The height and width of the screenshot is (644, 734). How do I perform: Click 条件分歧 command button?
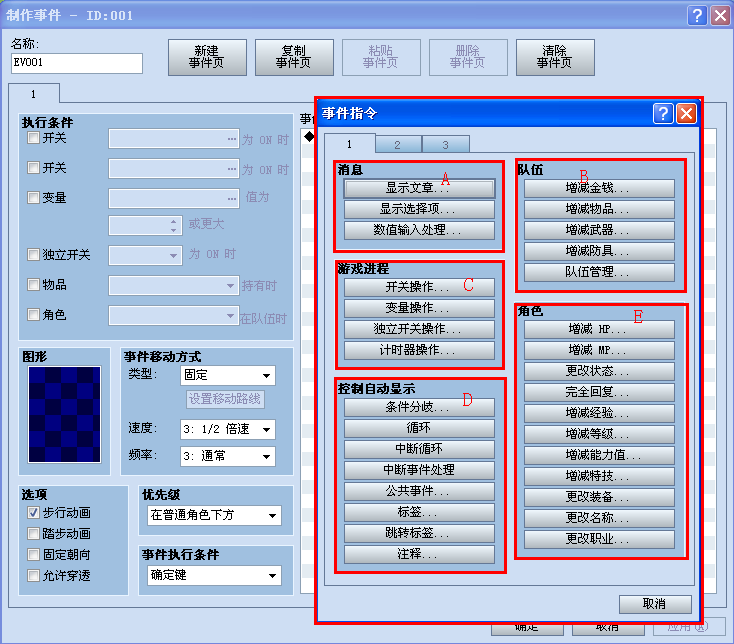[419, 408]
